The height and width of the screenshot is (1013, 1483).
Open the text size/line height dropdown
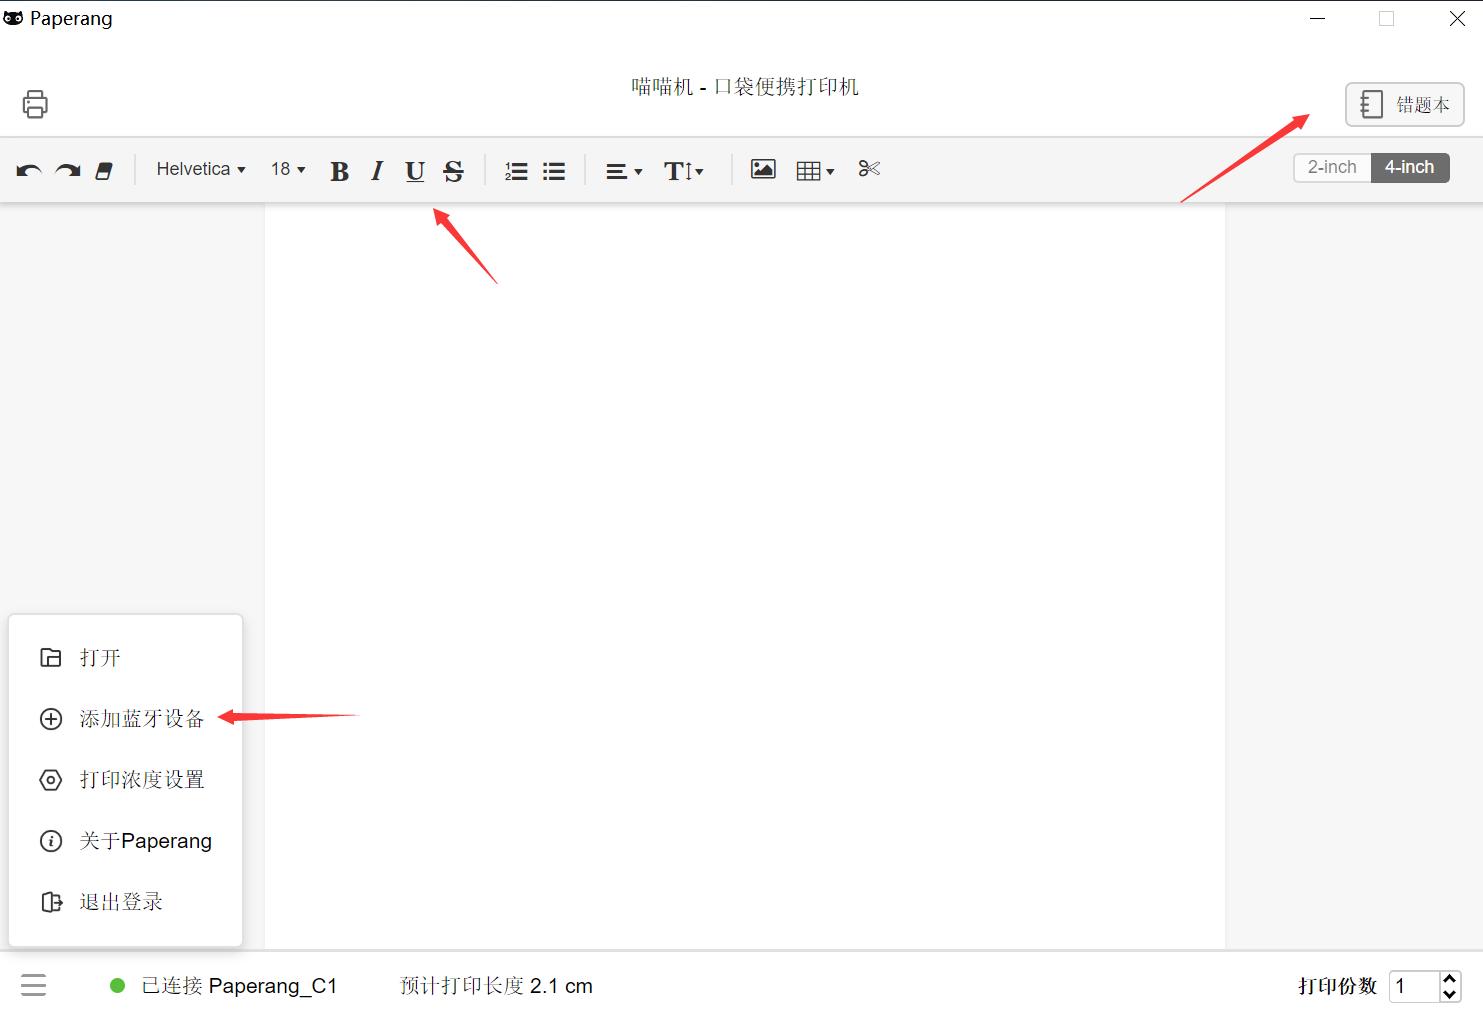pos(684,171)
